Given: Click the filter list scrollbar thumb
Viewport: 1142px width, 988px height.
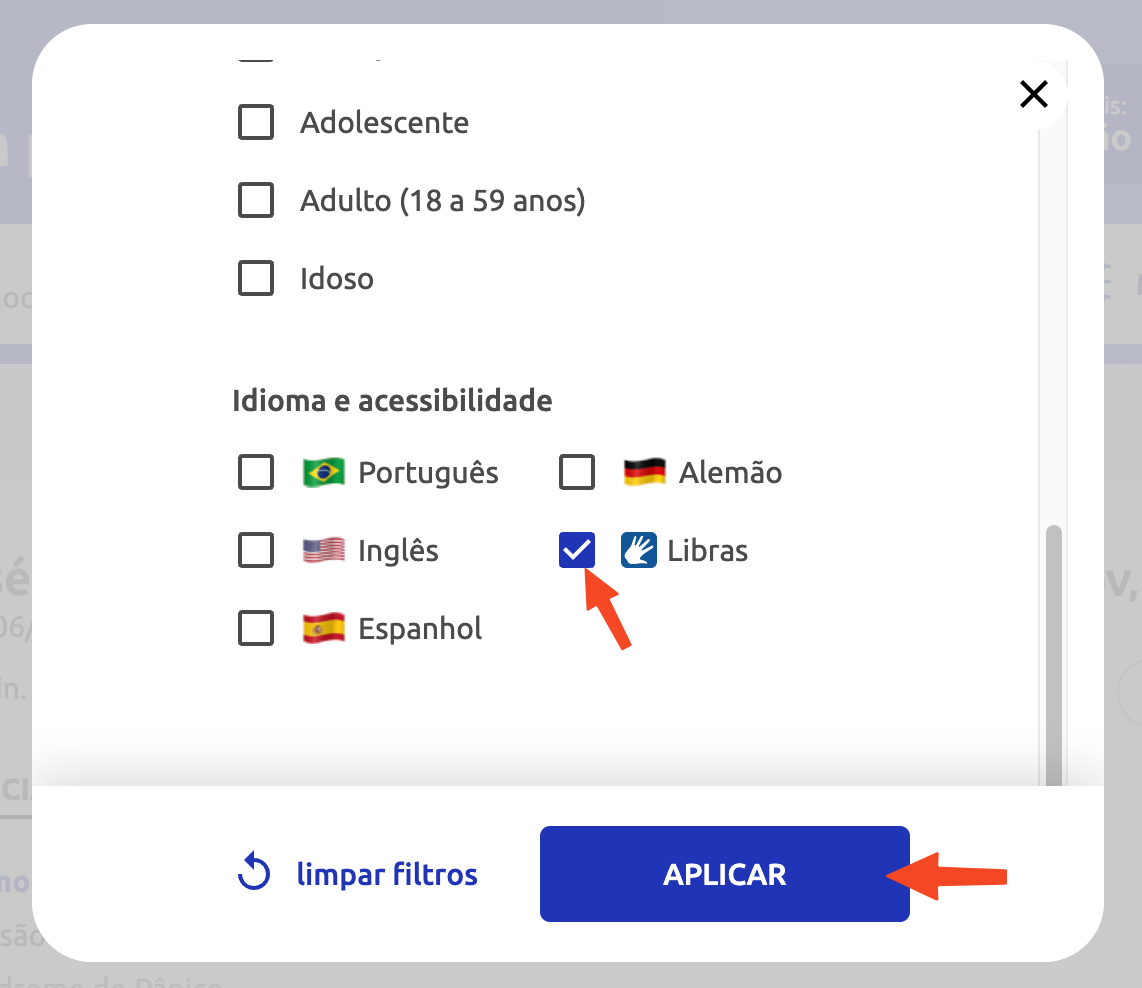Looking at the screenshot, I should 1053,655.
